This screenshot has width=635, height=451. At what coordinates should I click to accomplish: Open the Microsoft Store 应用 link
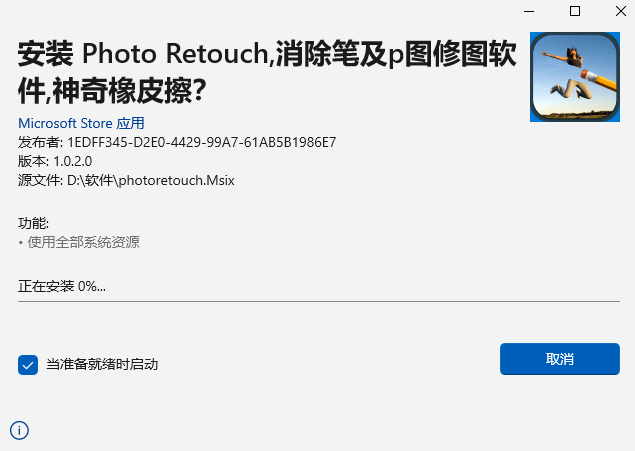[x=81, y=123]
